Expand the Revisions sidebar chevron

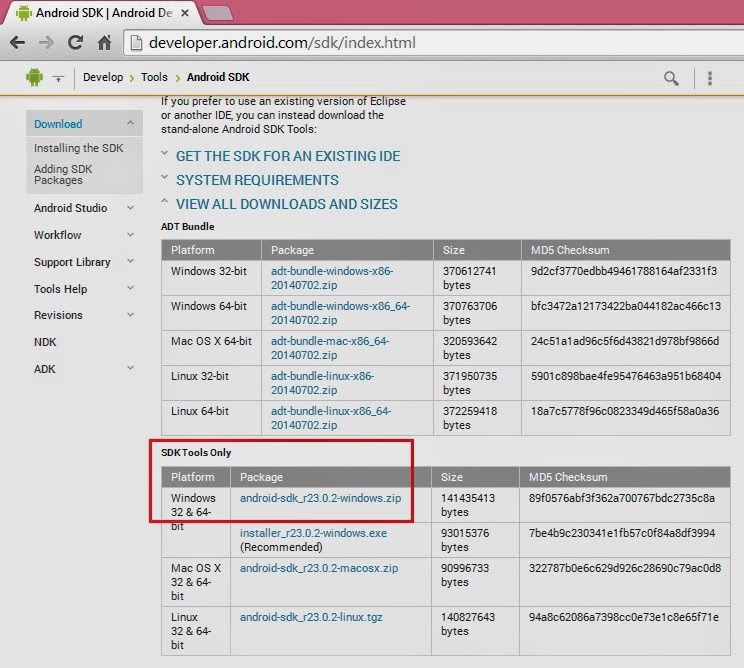(x=130, y=315)
